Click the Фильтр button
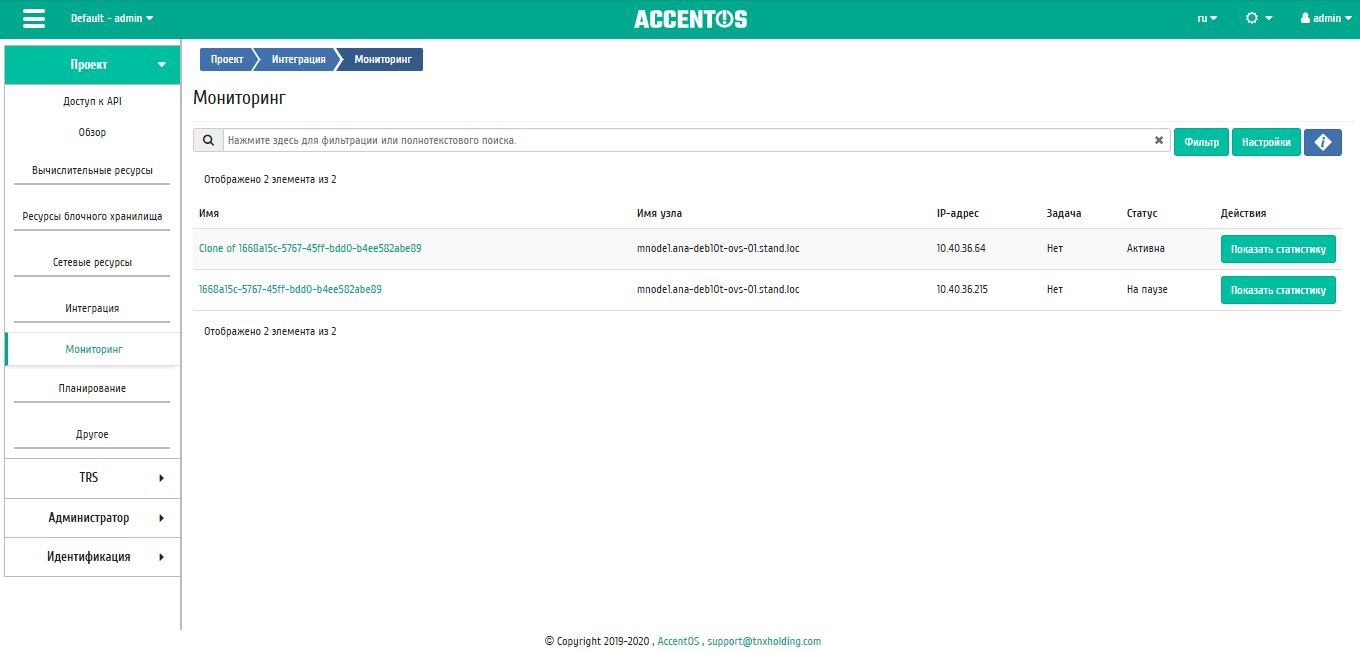 [1201, 143]
